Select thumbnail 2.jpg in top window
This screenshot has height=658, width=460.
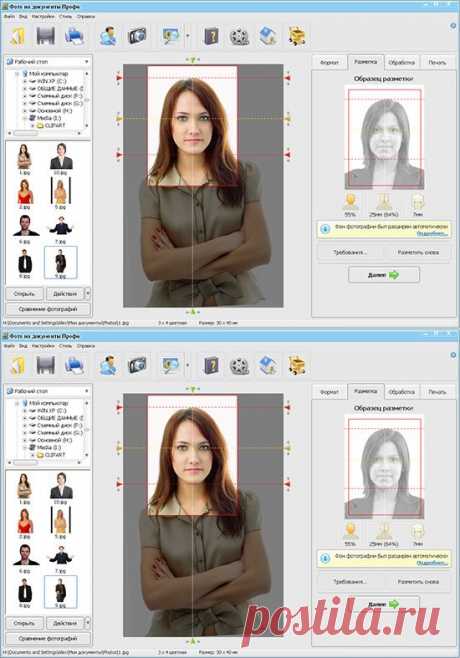tap(24, 194)
